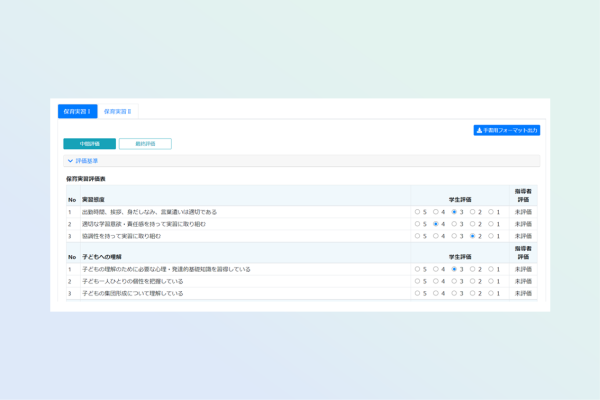
Task: Select rating 3 for 子ども一人ひとりの個性 row
Action: pyautogui.click(x=455, y=281)
